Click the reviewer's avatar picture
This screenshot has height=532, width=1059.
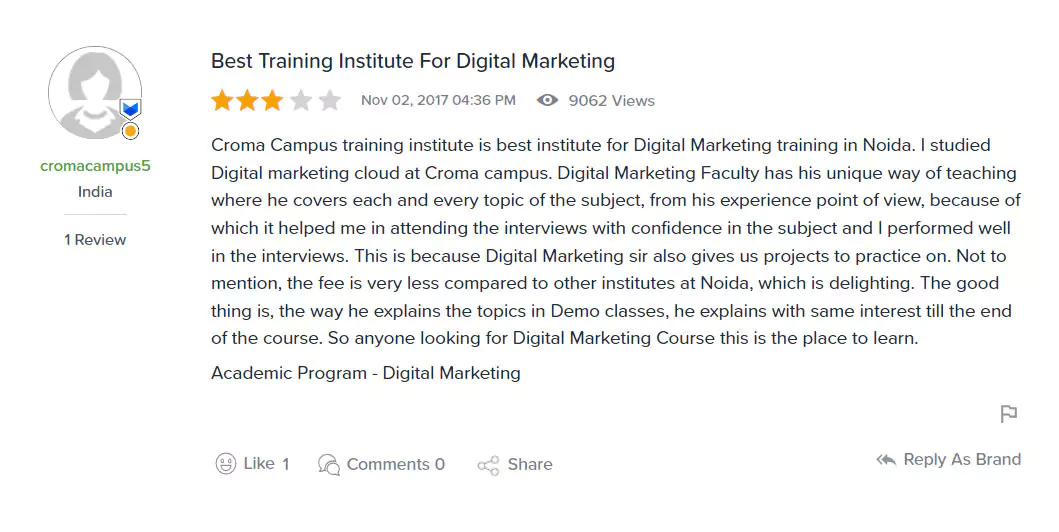[93, 94]
